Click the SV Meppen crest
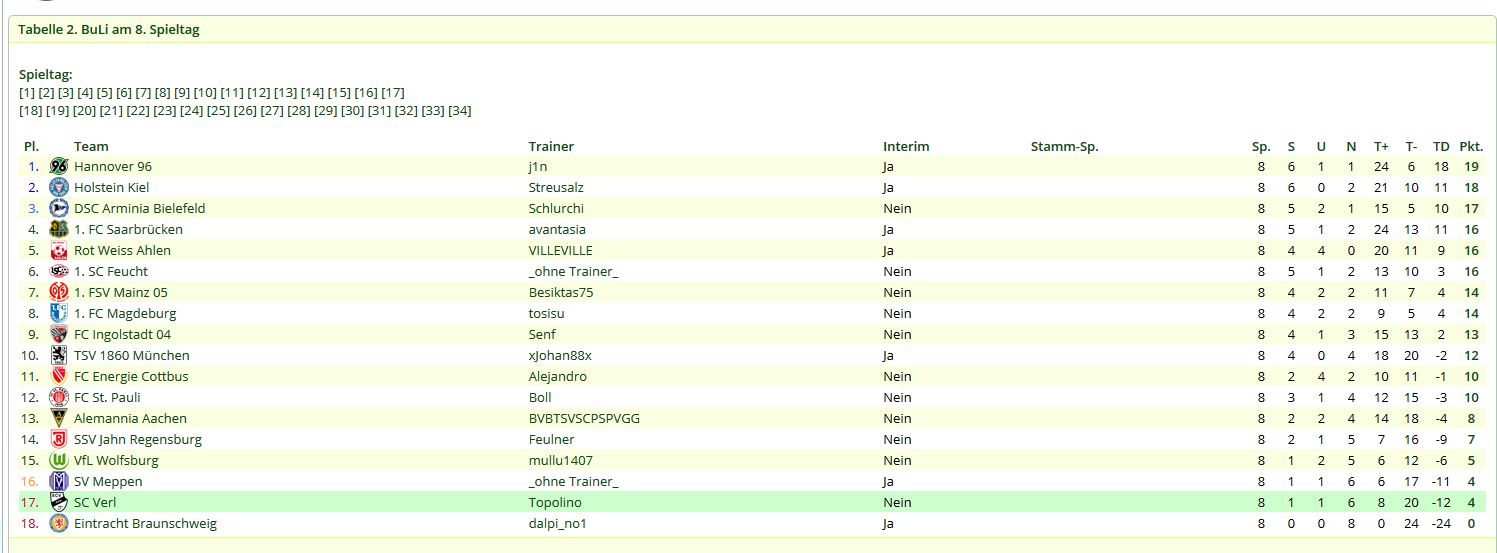 click(59, 481)
